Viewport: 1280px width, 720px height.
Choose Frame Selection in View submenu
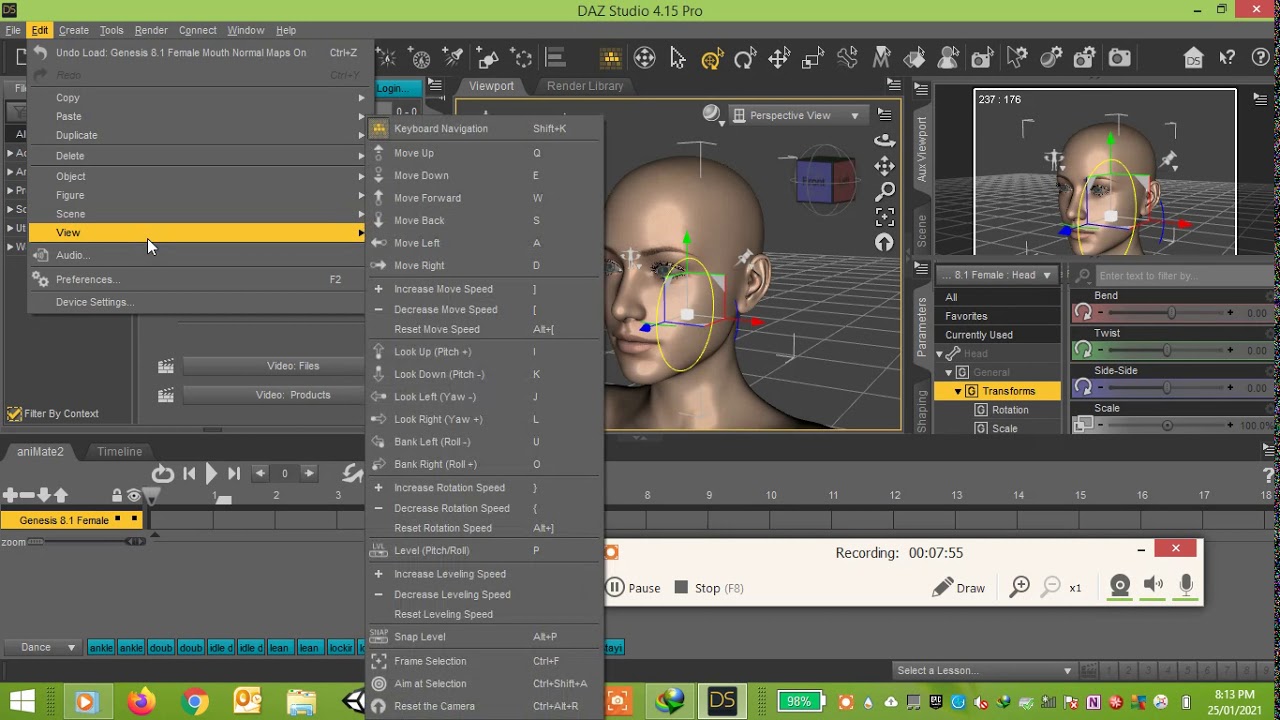[485, 661]
